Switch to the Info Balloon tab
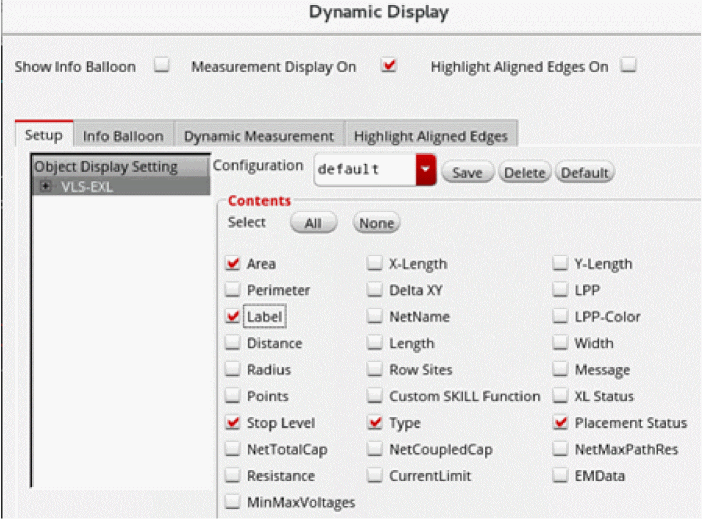 pyautogui.click(x=123, y=136)
